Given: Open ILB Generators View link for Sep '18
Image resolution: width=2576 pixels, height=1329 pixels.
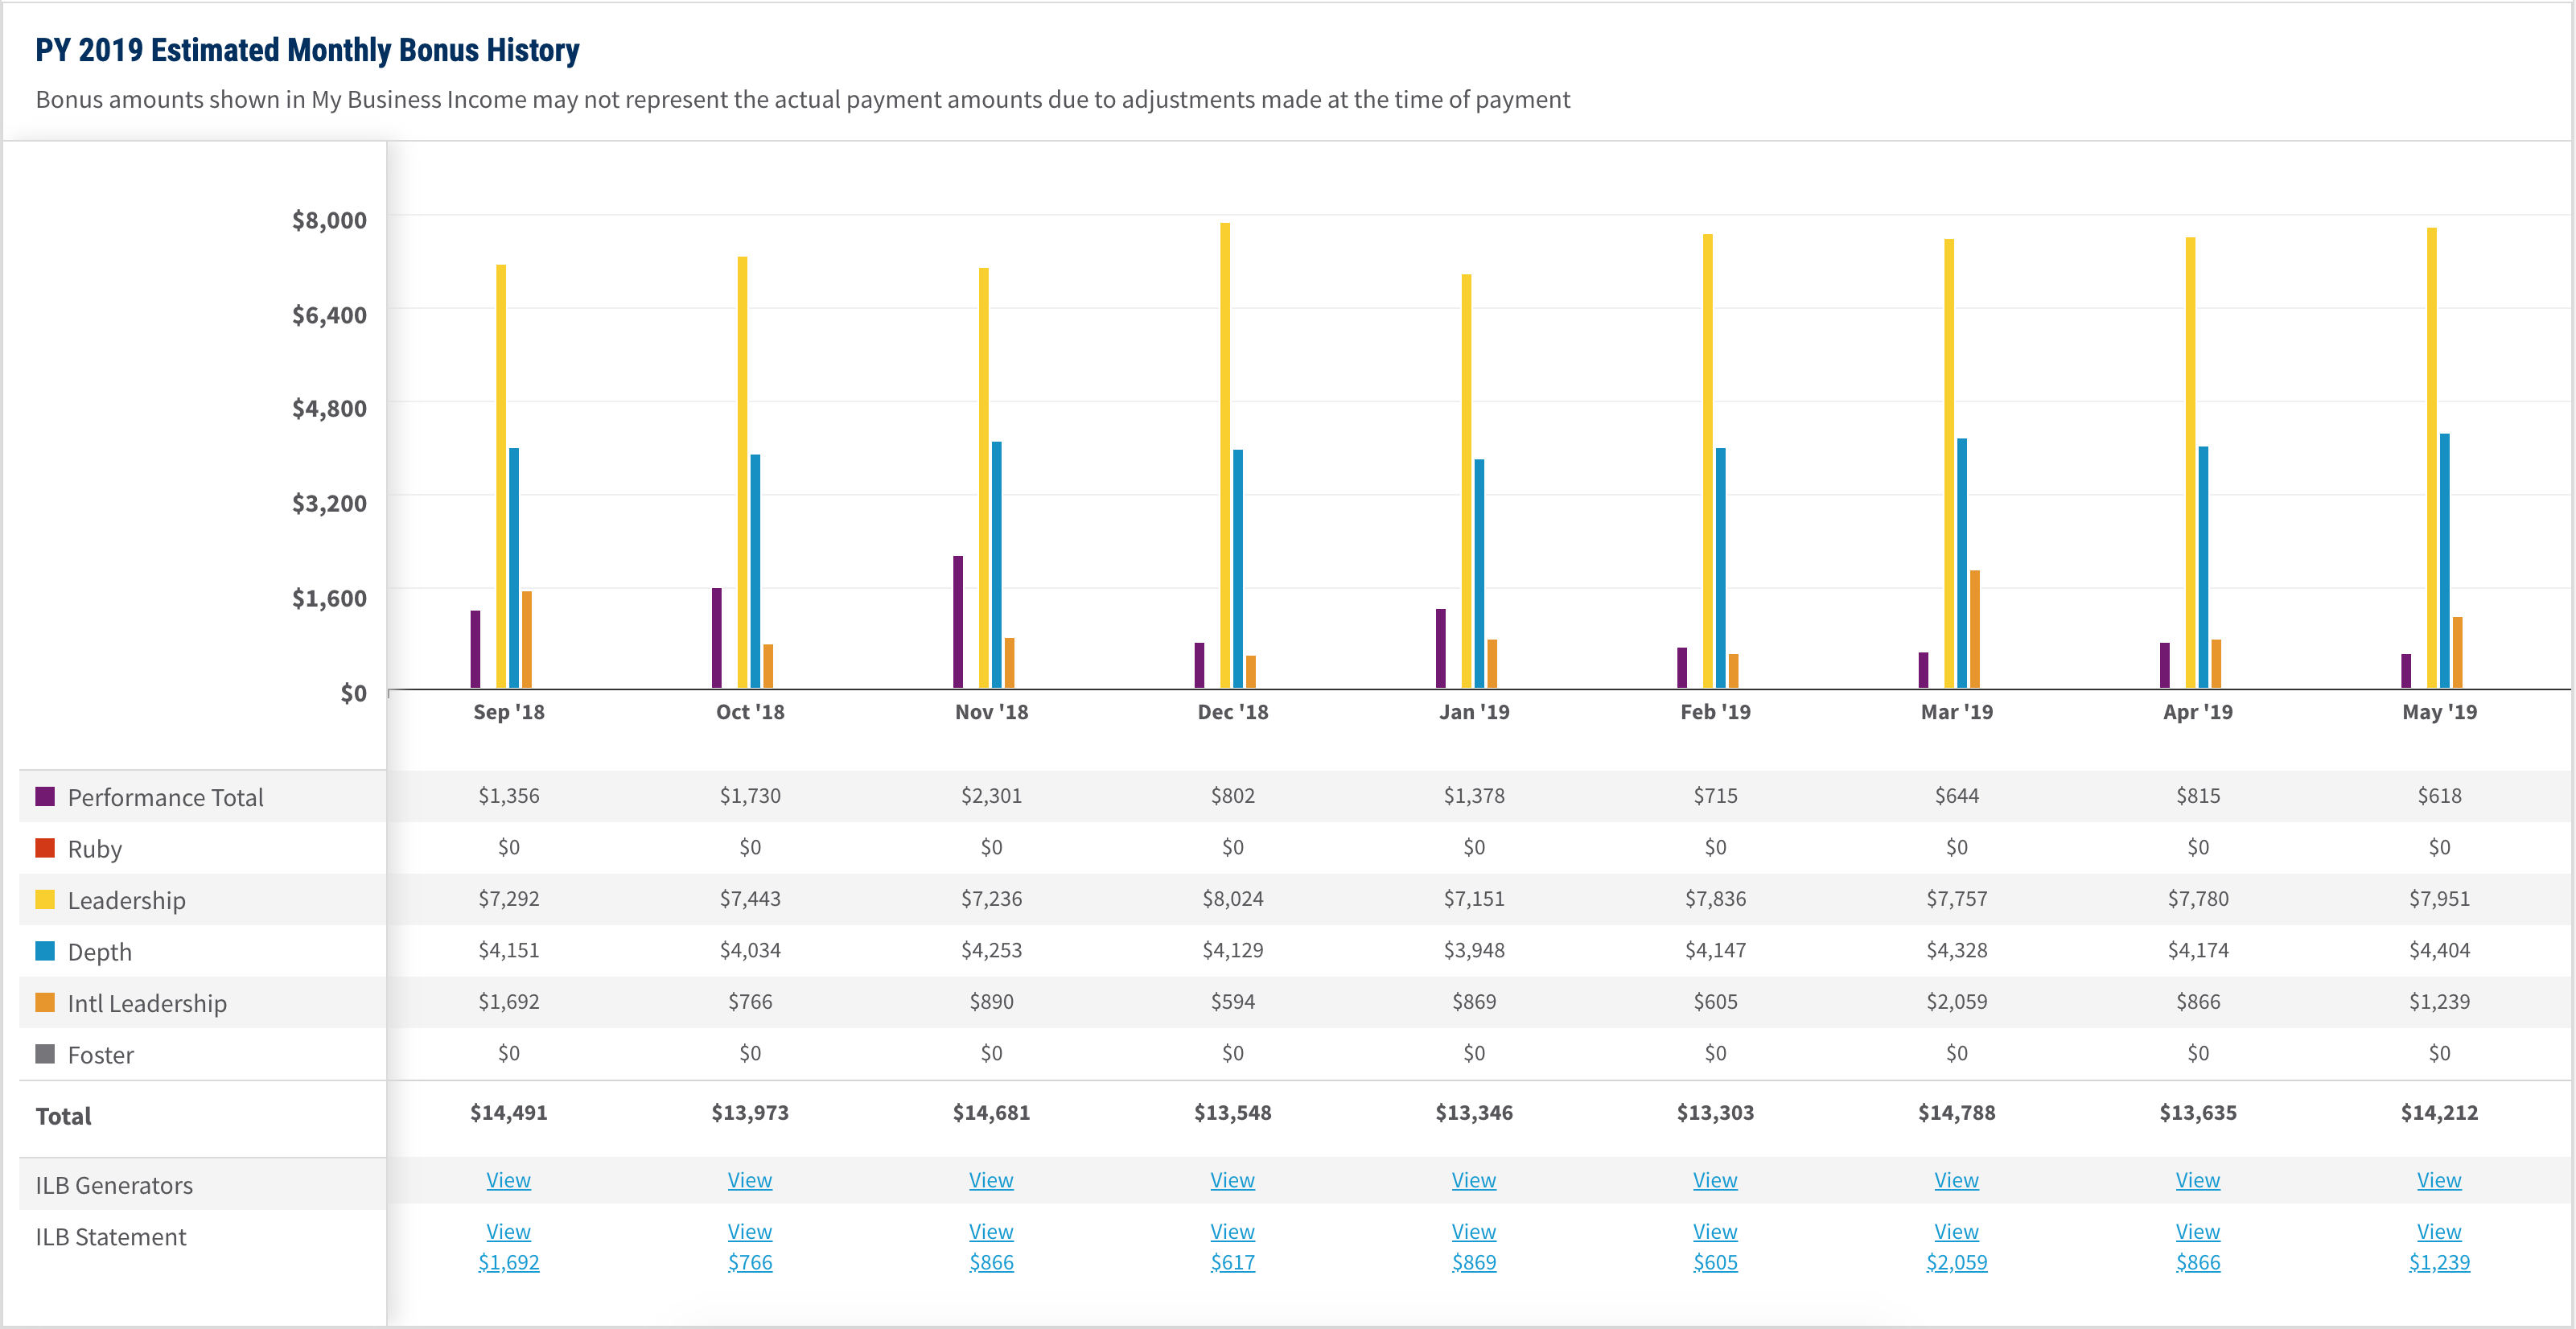Looking at the screenshot, I should tap(508, 1180).
